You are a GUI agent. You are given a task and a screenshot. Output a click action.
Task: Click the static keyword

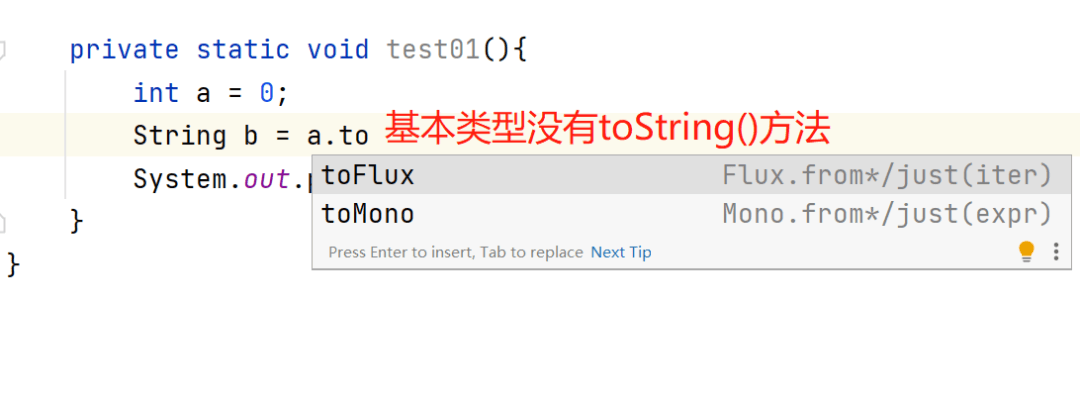pos(243,50)
